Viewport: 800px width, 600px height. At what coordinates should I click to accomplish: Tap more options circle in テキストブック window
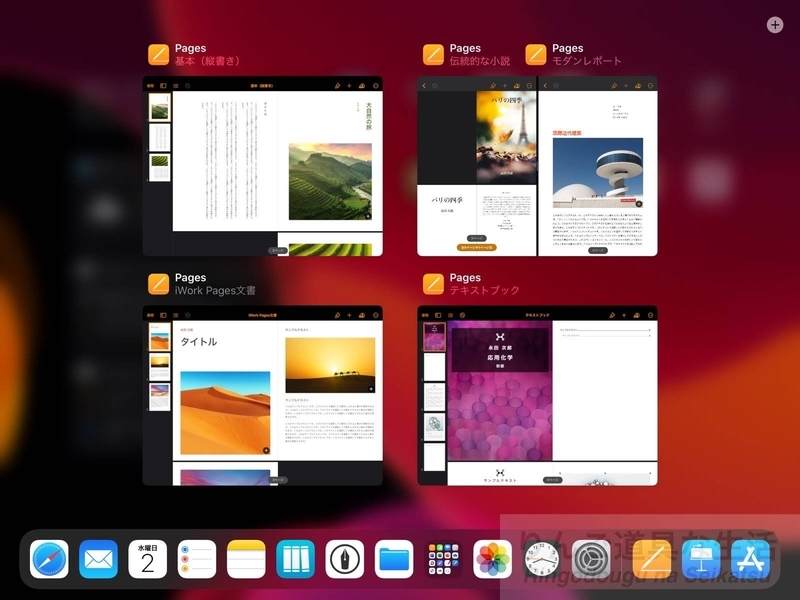point(651,315)
